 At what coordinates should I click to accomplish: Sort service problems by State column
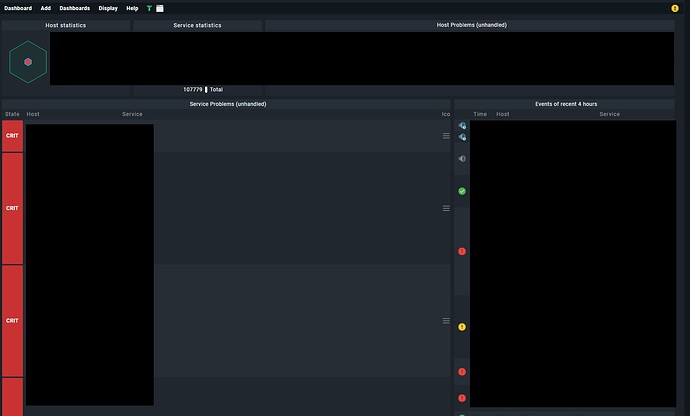12,114
